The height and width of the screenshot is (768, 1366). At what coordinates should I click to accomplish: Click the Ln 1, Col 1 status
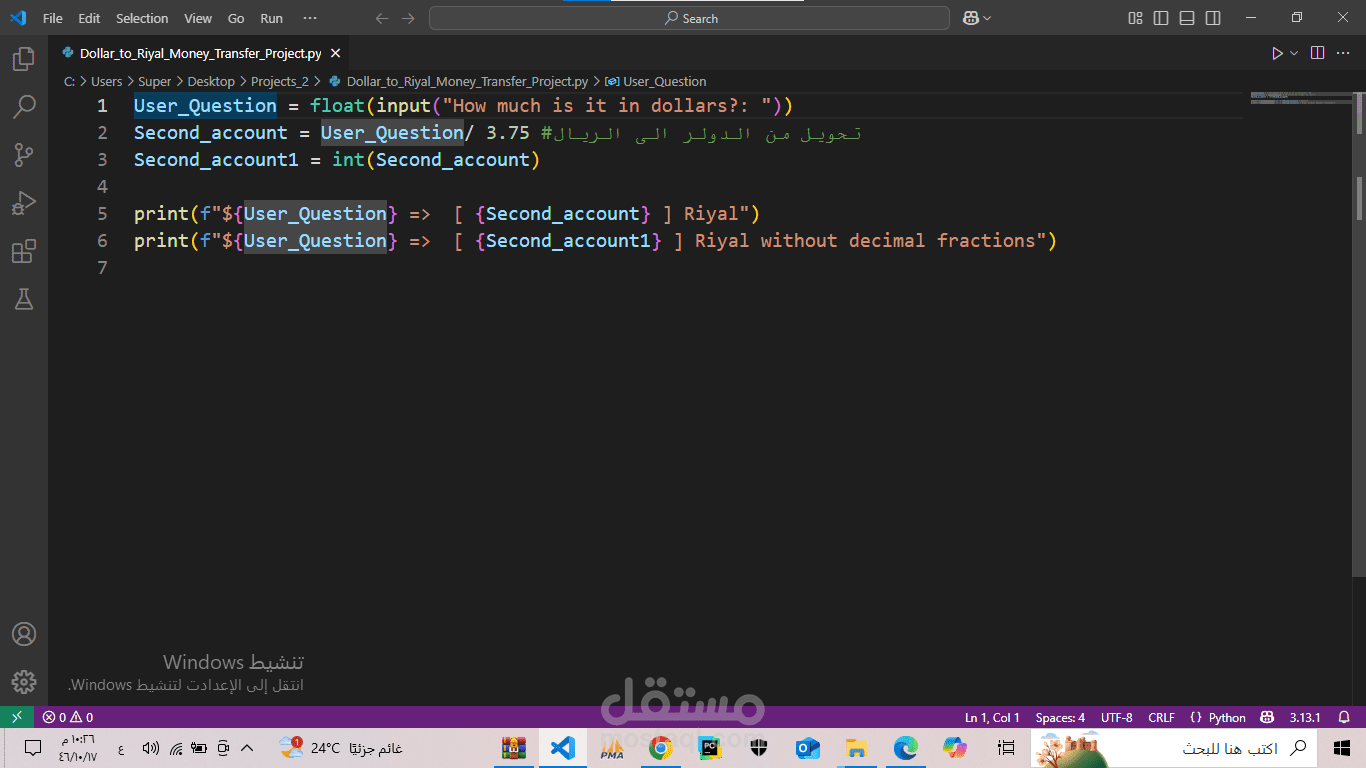click(992, 717)
